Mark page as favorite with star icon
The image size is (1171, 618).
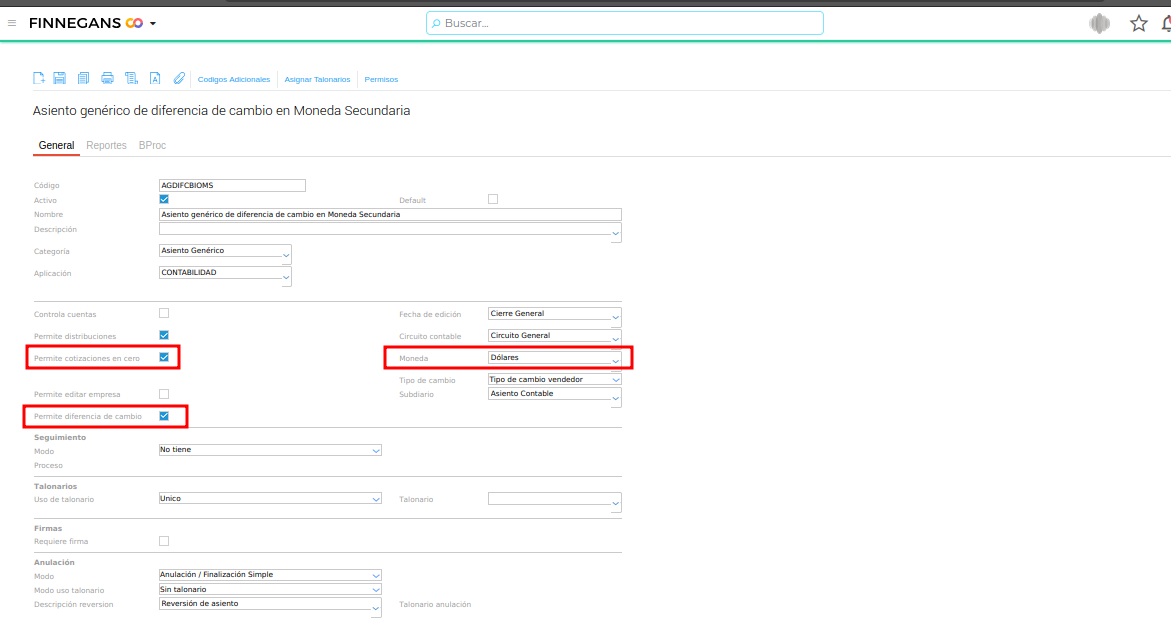1138,23
